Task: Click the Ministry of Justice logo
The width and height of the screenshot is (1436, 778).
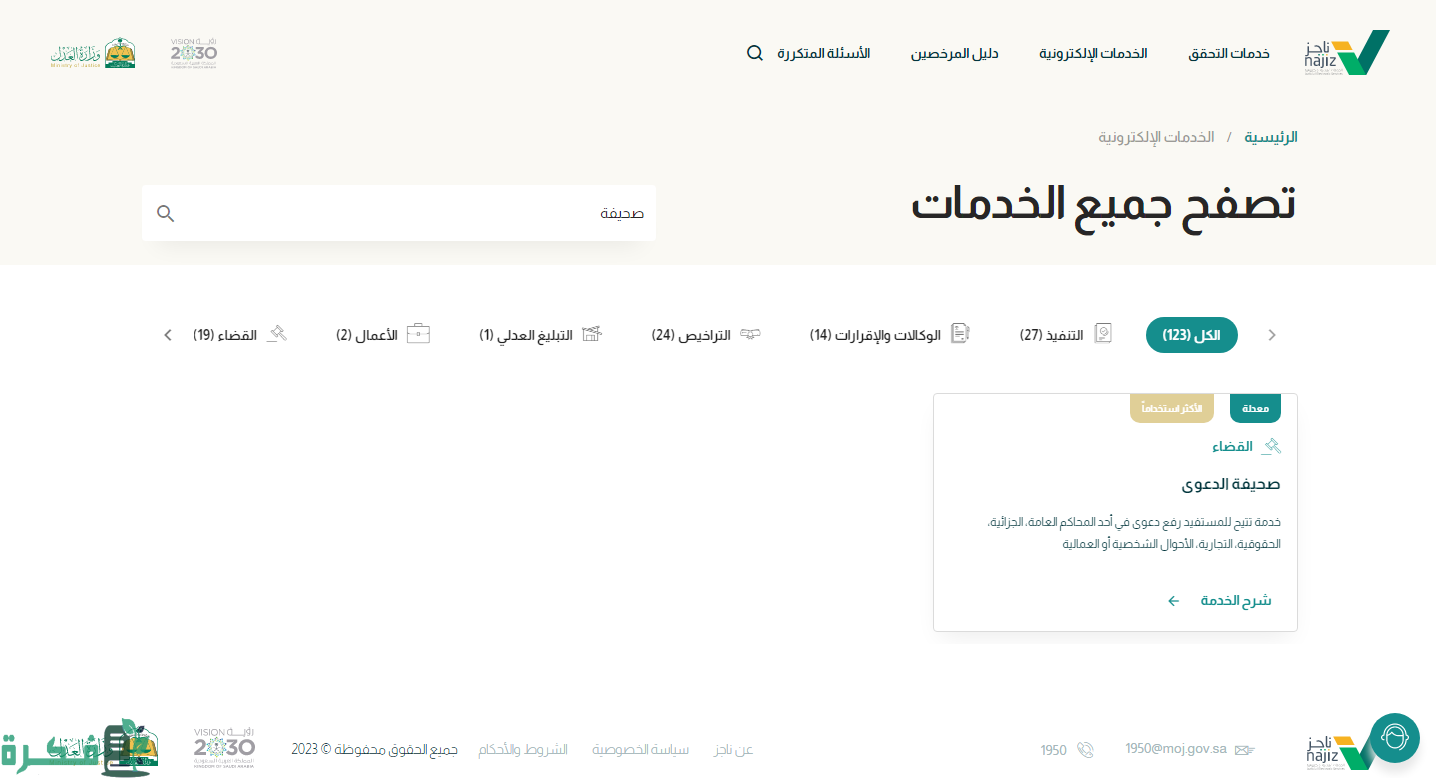Action: [93, 53]
